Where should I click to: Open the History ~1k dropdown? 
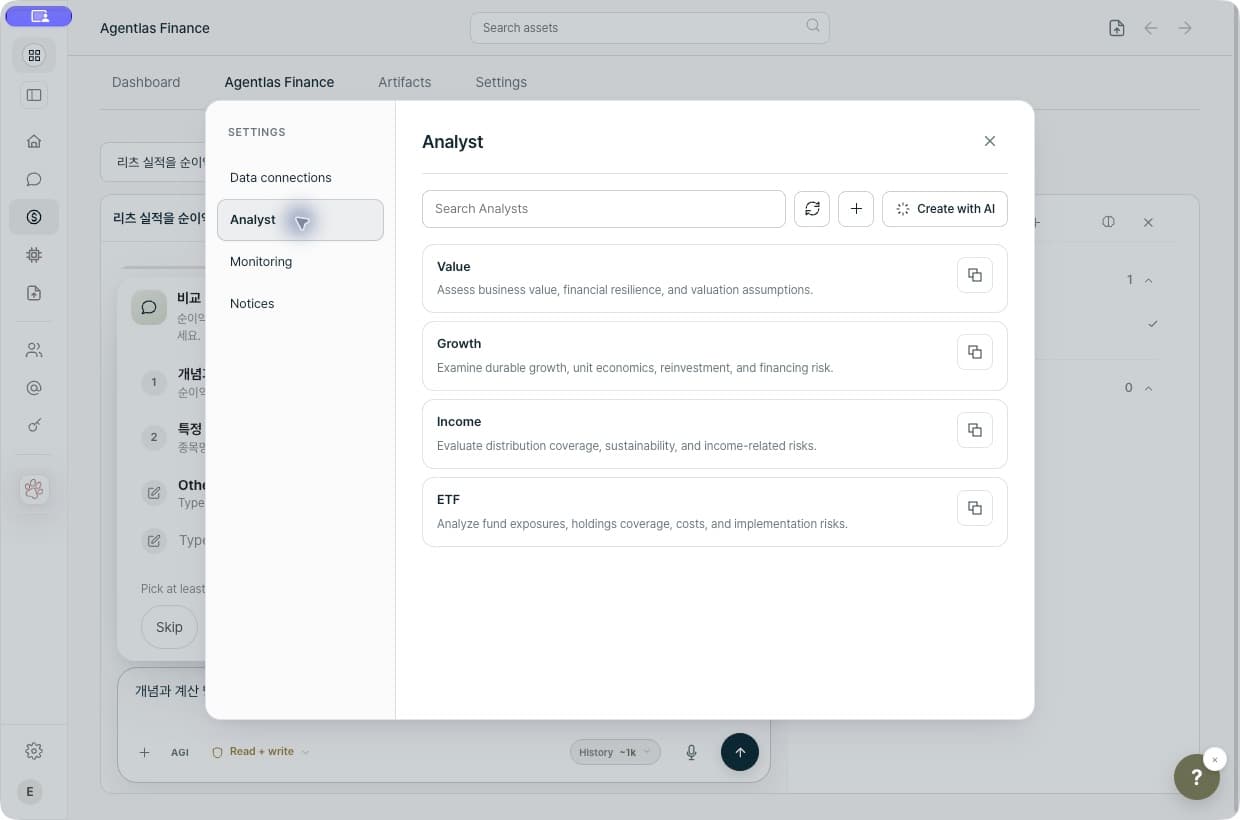point(615,752)
